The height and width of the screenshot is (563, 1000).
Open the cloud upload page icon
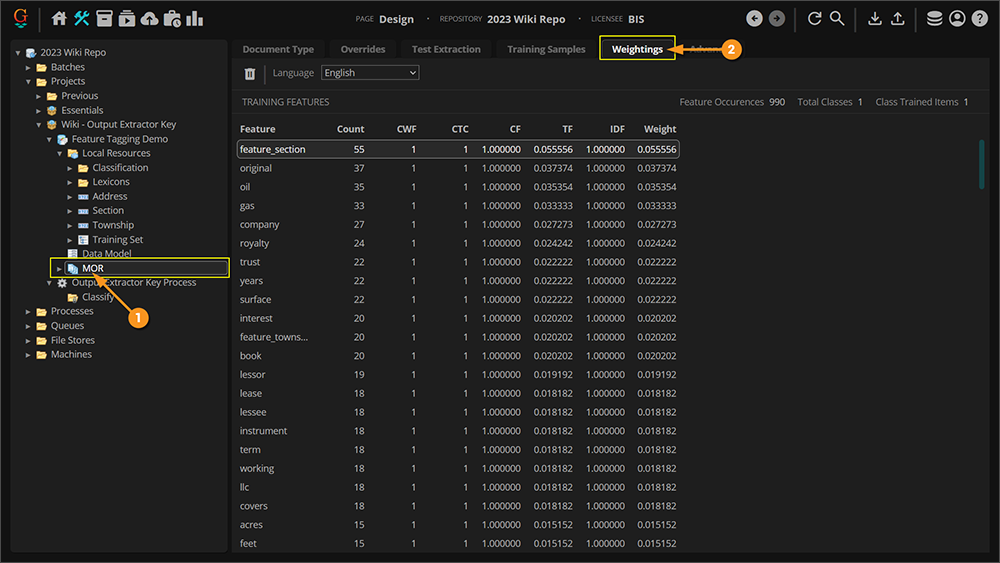(x=149, y=19)
